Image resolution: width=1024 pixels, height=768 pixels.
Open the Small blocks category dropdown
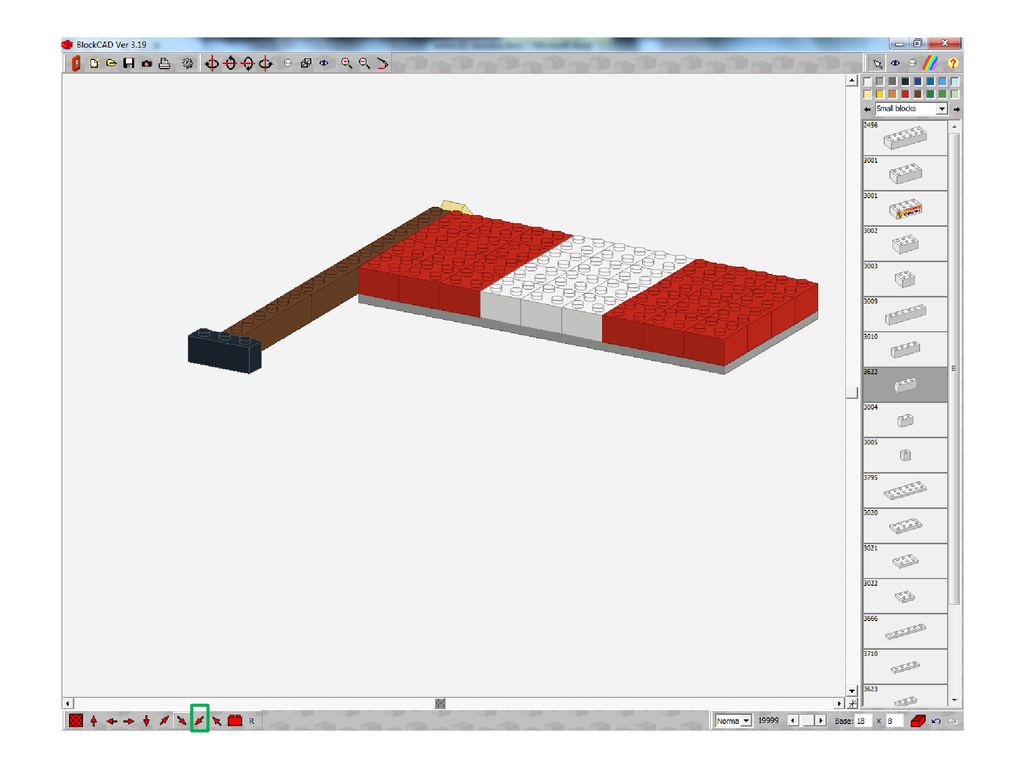click(x=941, y=108)
